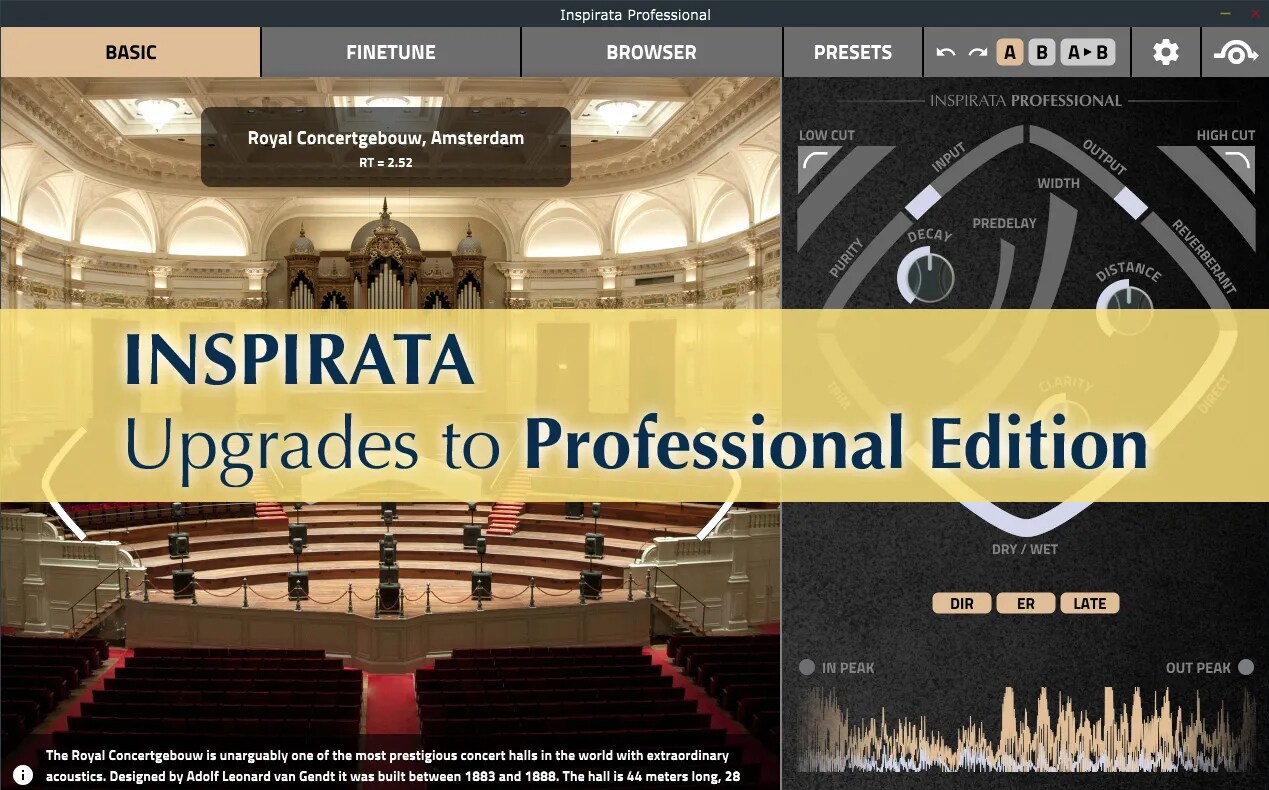Click the INPUT level slider handle
Viewport: 1269px width, 790px height.
pos(925,200)
